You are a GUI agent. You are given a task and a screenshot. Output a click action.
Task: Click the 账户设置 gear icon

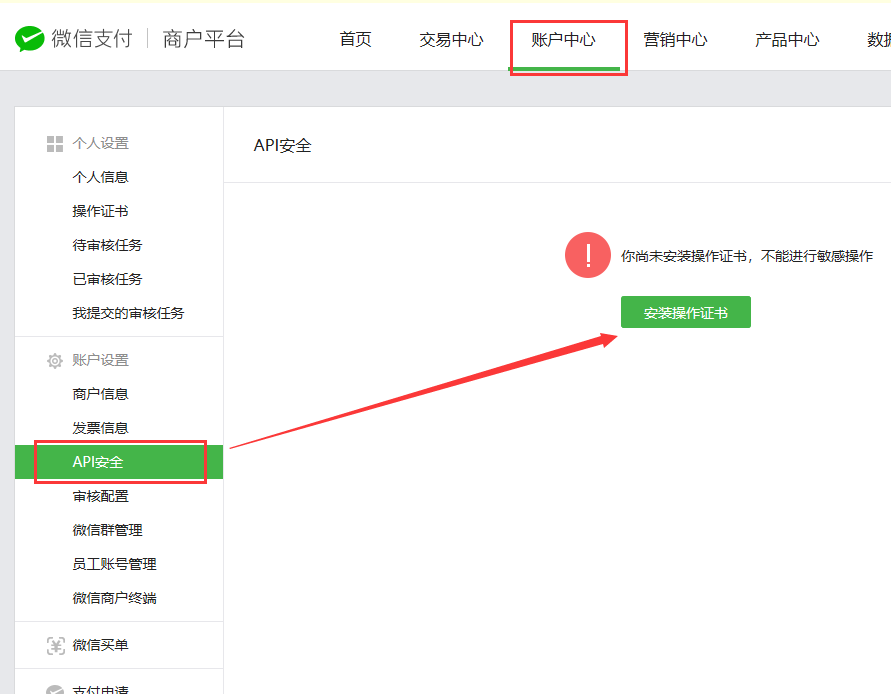coord(55,361)
